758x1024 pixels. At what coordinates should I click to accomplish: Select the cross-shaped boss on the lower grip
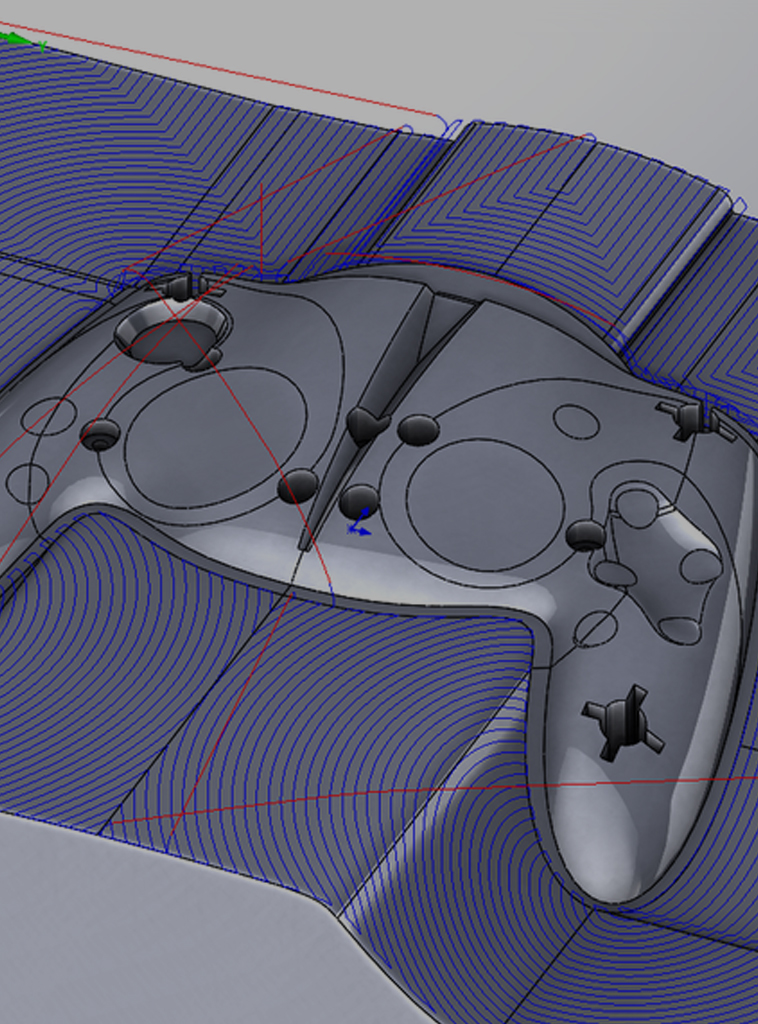pyautogui.click(x=622, y=722)
